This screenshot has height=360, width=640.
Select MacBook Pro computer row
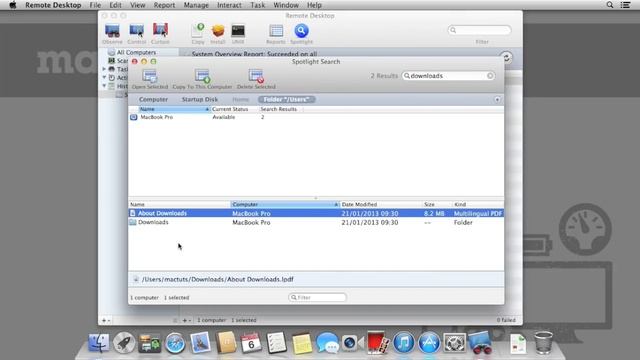point(316,117)
